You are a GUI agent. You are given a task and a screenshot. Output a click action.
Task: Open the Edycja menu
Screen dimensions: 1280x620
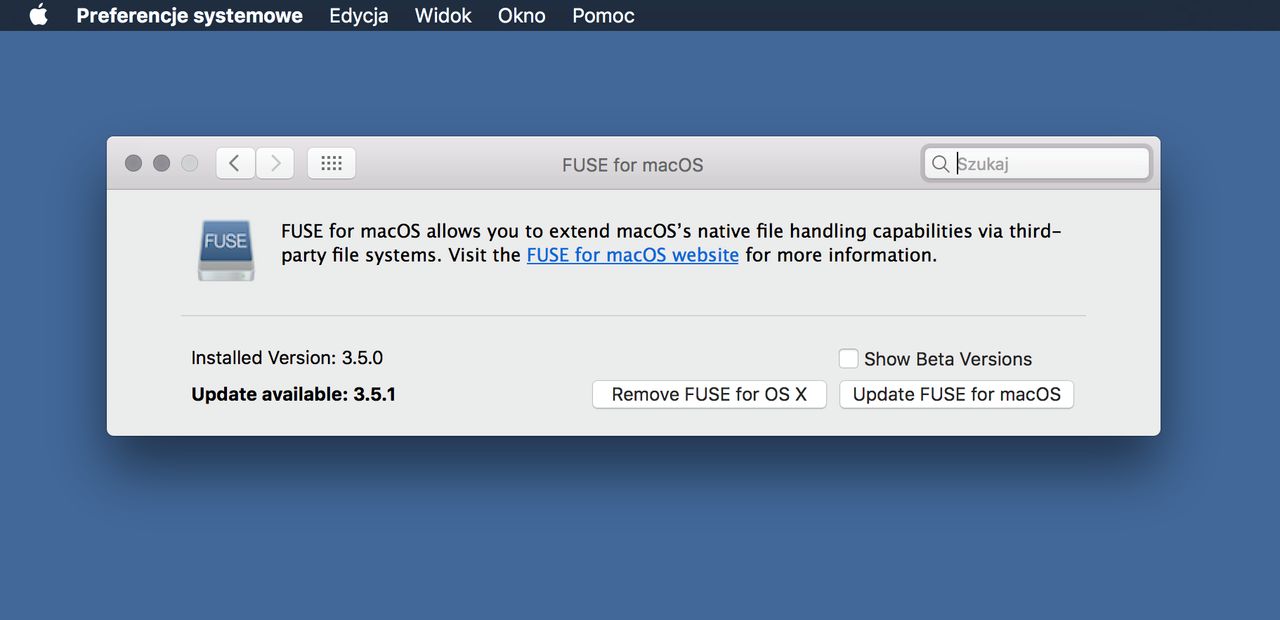[359, 15]
